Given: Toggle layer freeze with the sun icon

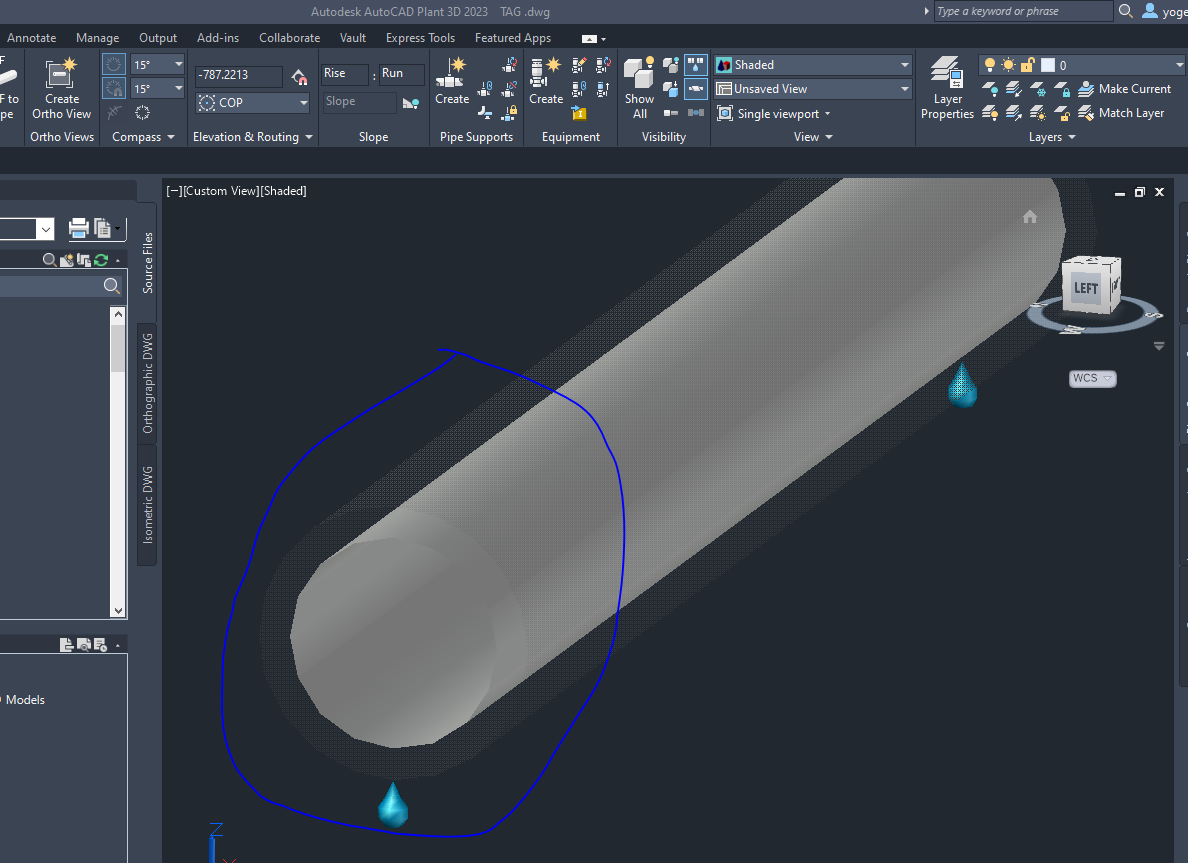Looking at the screenshot, I should click(1007, 64).
